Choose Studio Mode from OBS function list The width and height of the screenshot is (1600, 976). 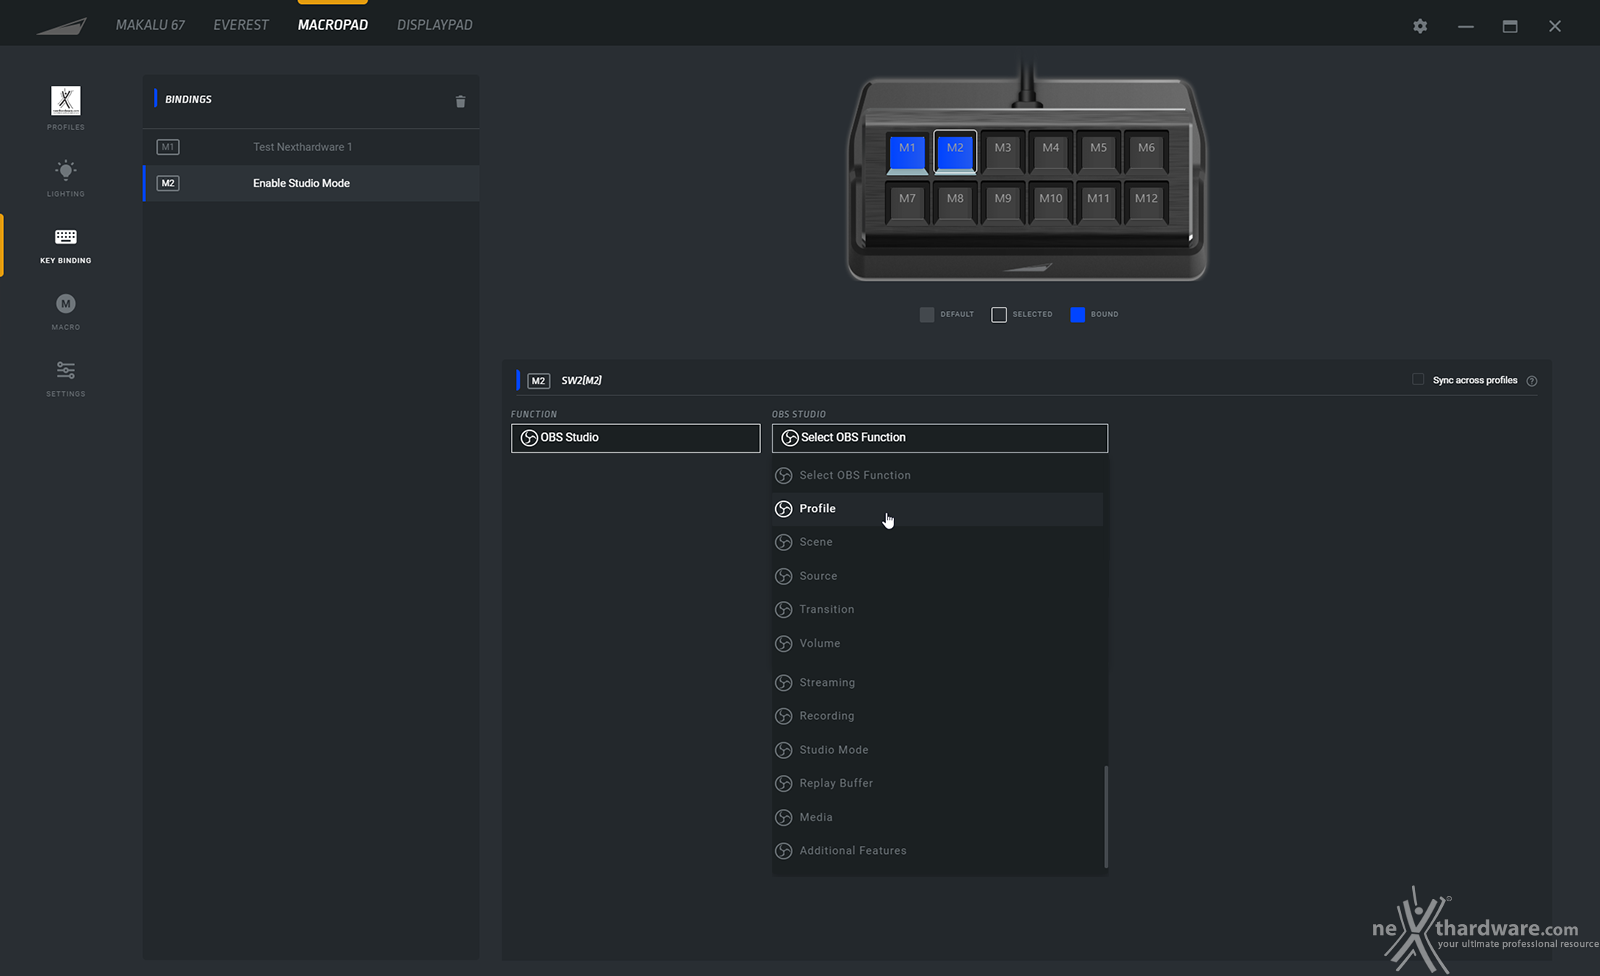click(x=938, y=750)
